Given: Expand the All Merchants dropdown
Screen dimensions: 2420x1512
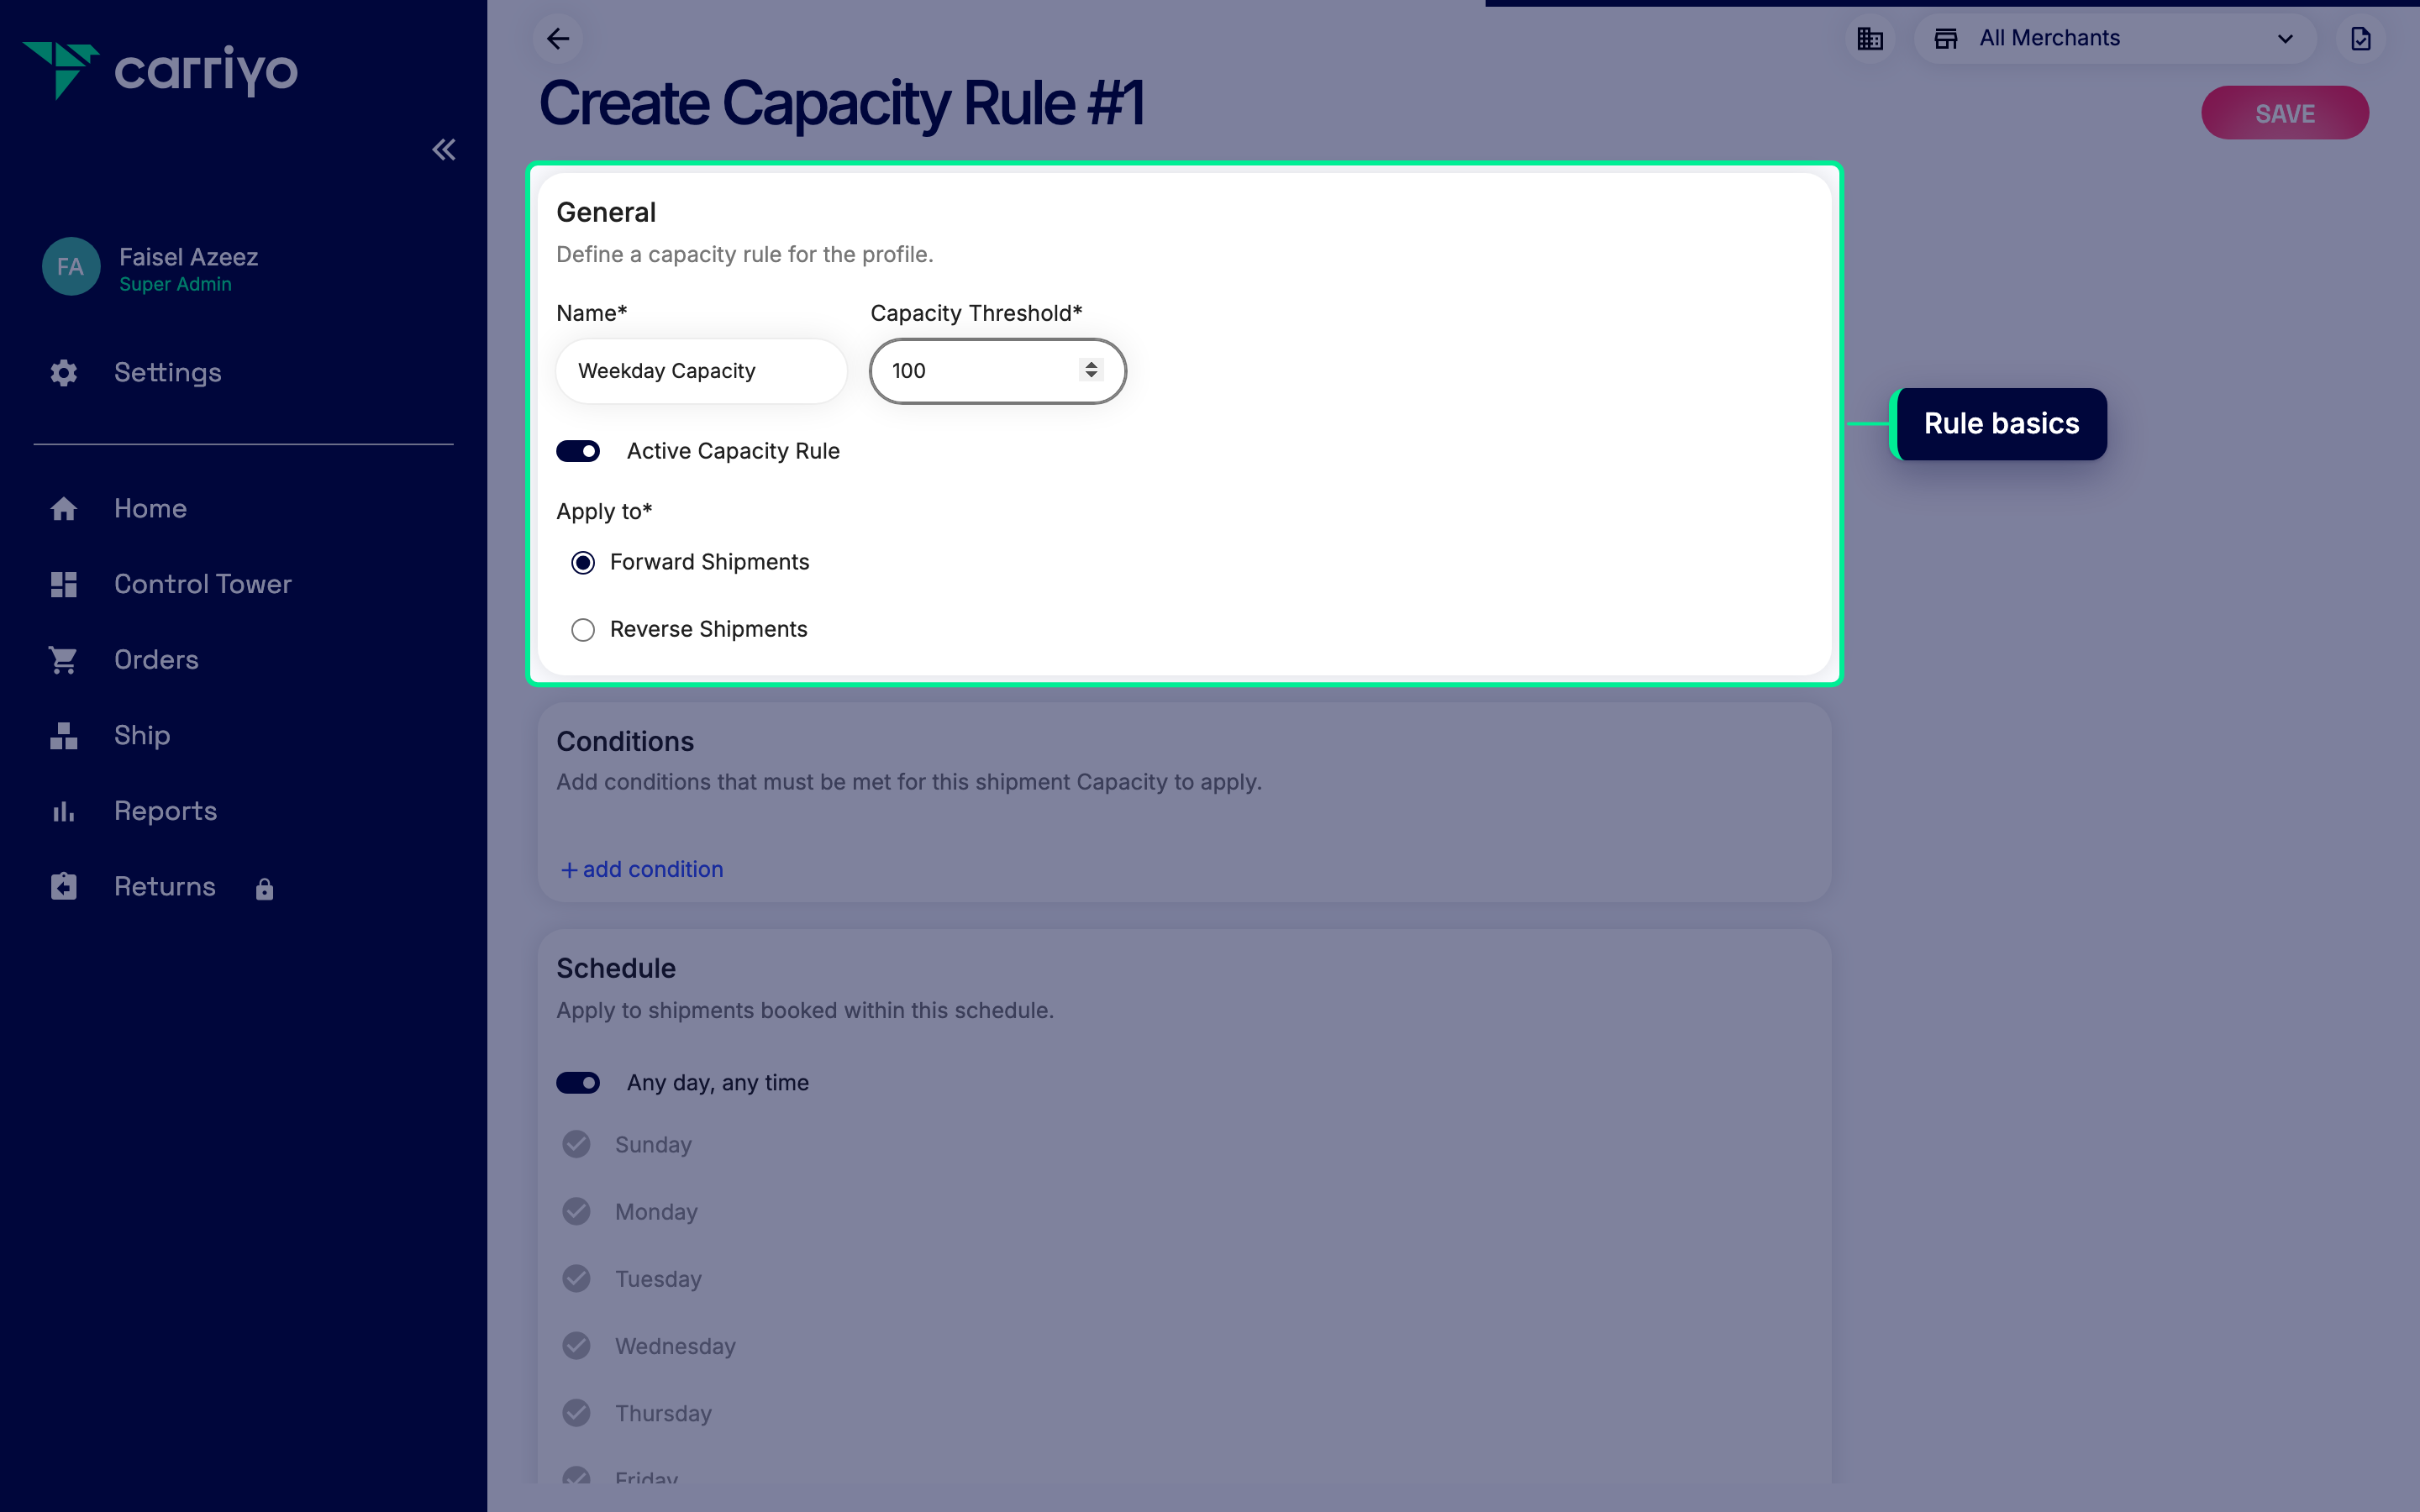Looking at the screenshot, I should pyautogui.click(x=2114, y=39).
